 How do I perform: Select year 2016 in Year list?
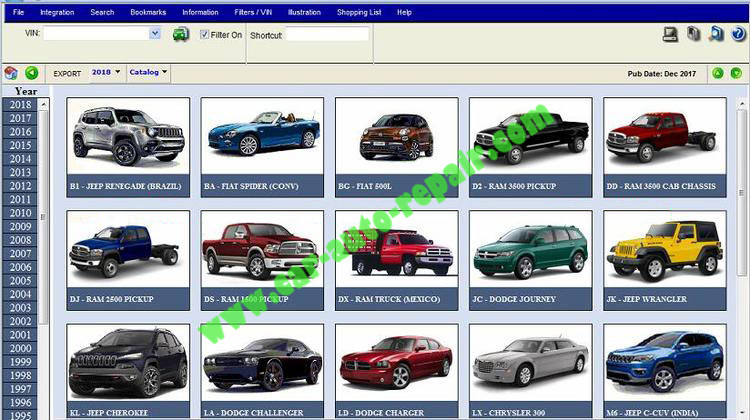click(20, 132)
